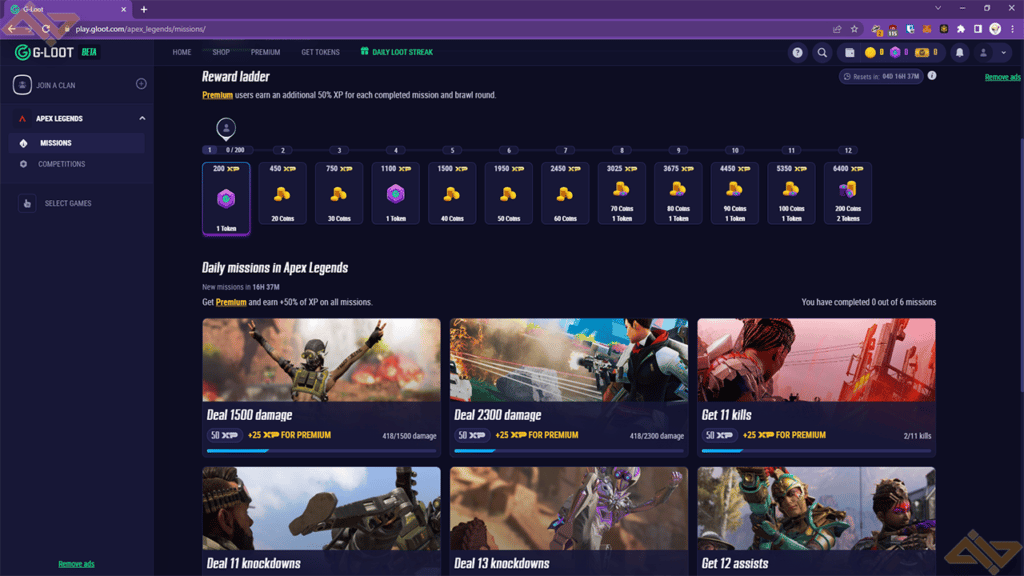This screenshot has width=1024, height=576.
Task: Click the profile avatar icon in header
Action: point(984,52)
